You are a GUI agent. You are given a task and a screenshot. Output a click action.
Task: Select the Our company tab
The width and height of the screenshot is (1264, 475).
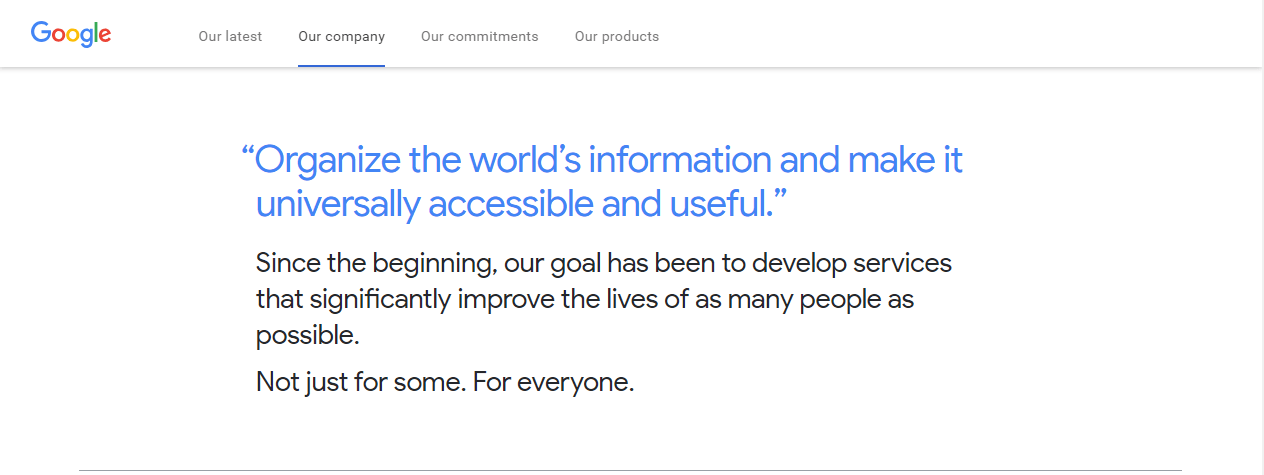coord(341,36)
